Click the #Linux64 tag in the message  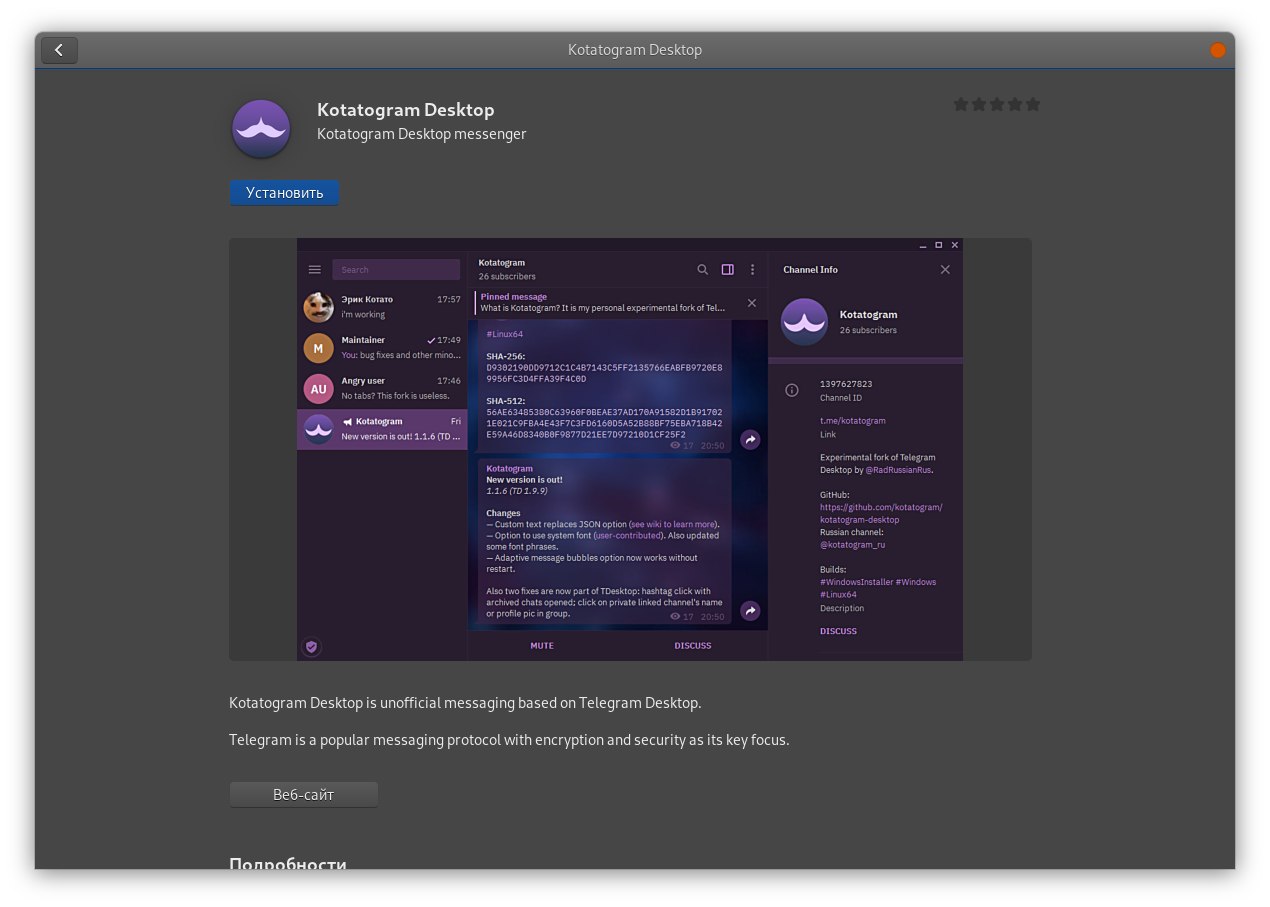pyautogui.click(x=504, y=334)
